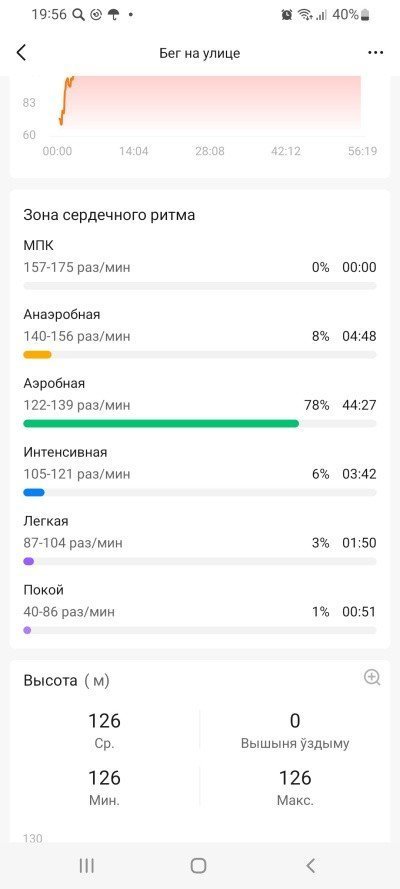
Task: Tap the Зона сердечного ритма heading
Action: point(109,215)
